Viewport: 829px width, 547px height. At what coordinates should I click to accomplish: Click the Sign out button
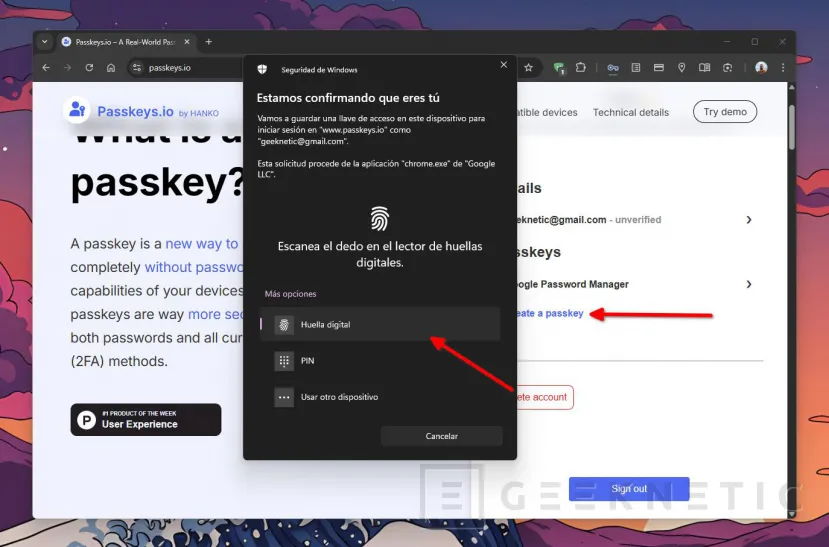point(629,489)
